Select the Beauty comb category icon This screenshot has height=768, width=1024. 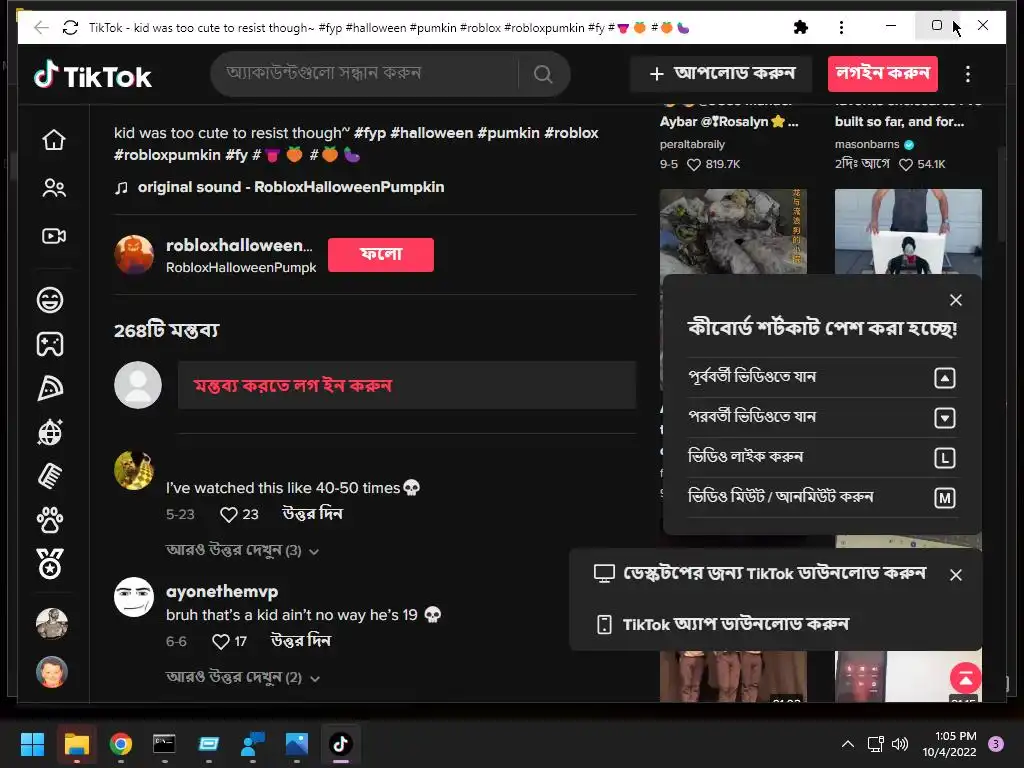(x=50, y=476)
